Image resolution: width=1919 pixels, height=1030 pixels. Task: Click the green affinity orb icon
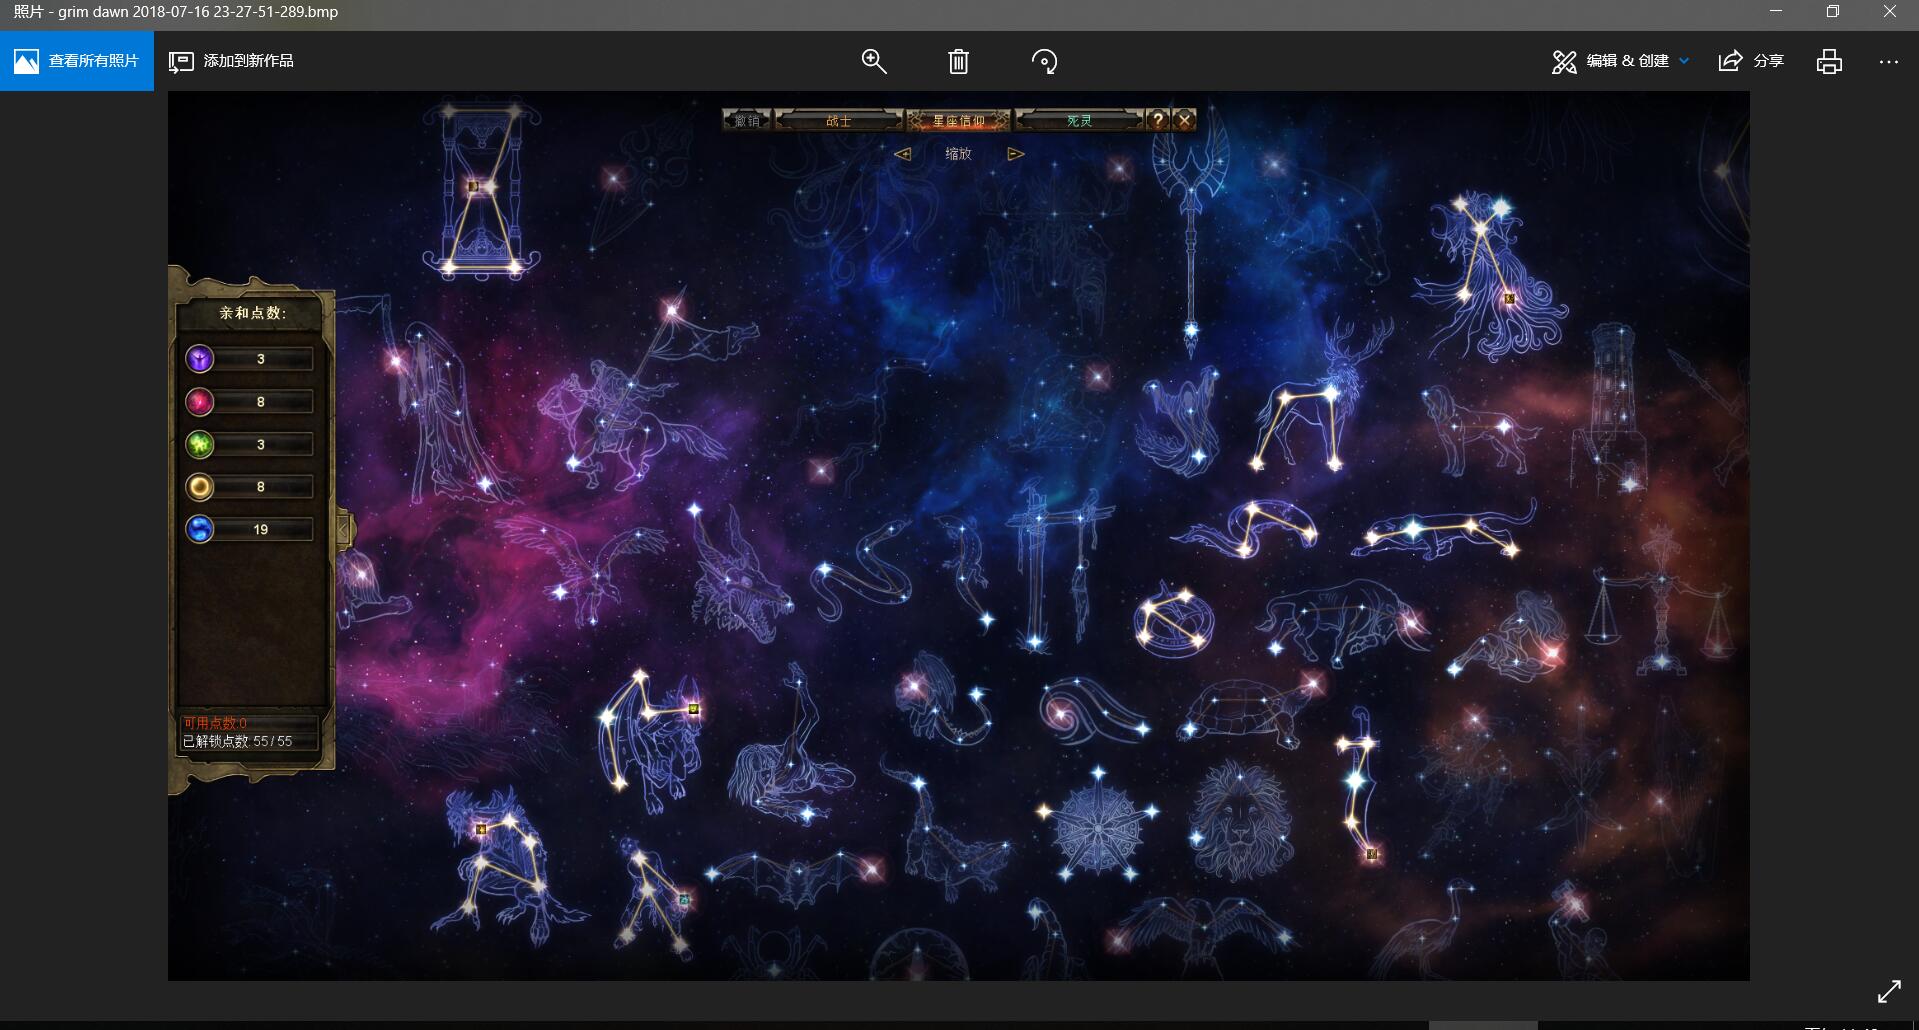[x=200, y=444]
